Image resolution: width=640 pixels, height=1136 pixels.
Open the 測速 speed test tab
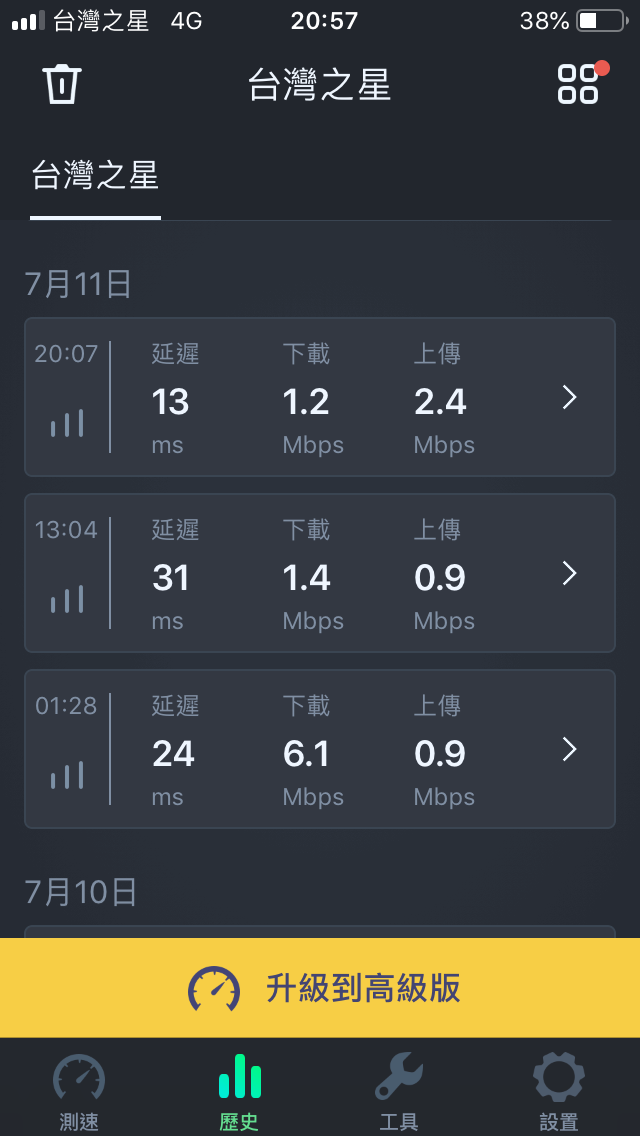(x=79, y=1093)
